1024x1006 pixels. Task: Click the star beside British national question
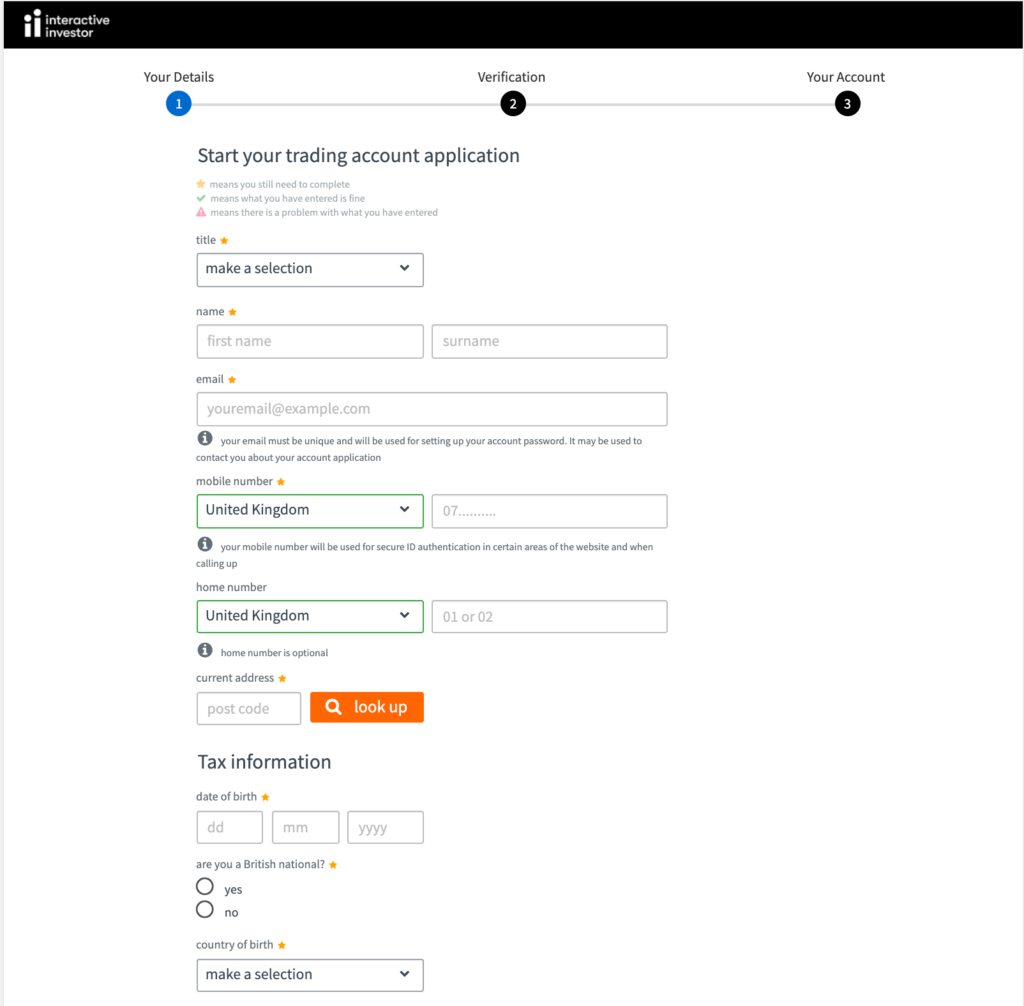pos(333,865)
